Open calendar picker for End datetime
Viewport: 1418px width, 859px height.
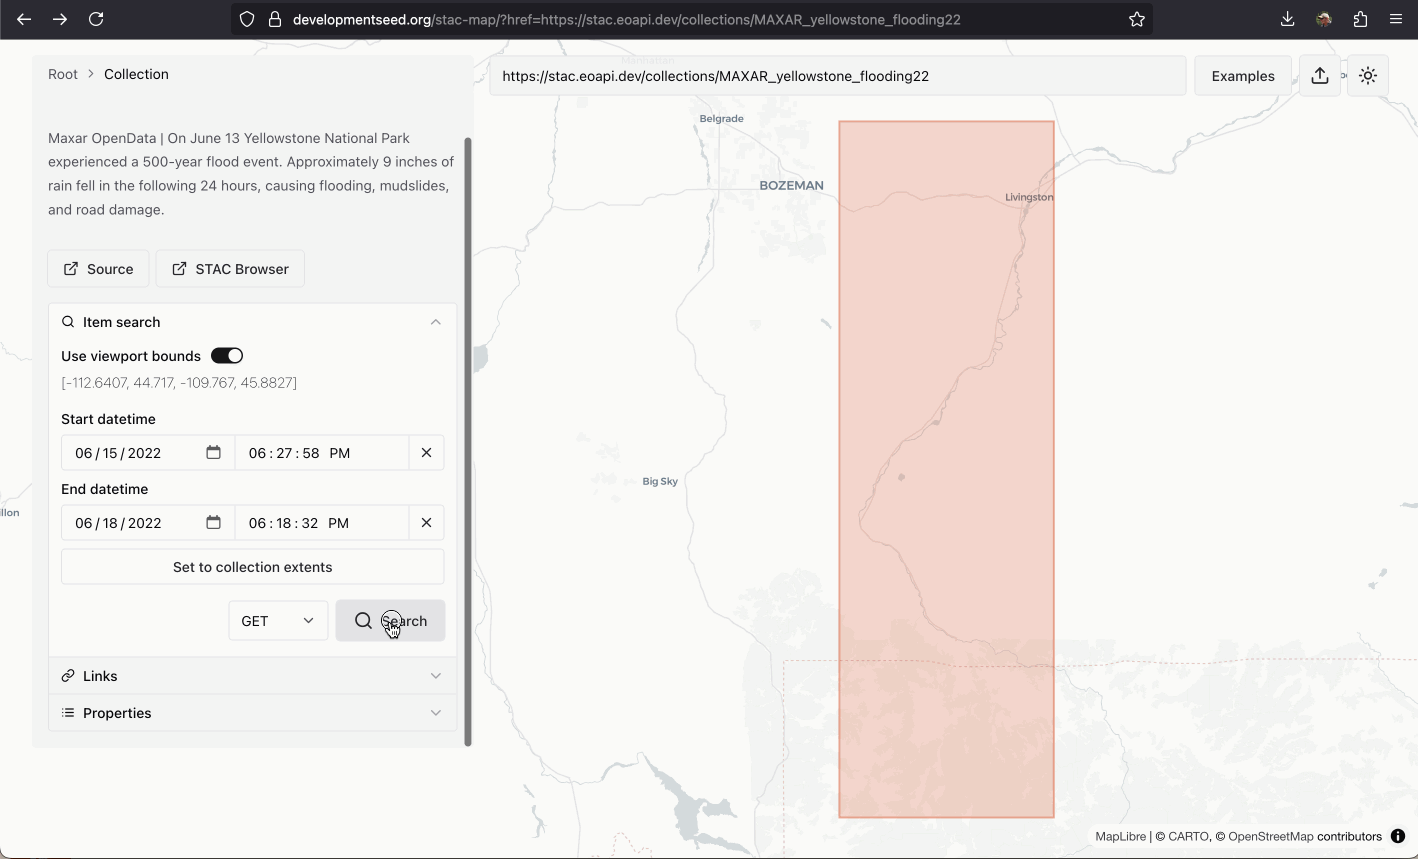click(213, 523)
